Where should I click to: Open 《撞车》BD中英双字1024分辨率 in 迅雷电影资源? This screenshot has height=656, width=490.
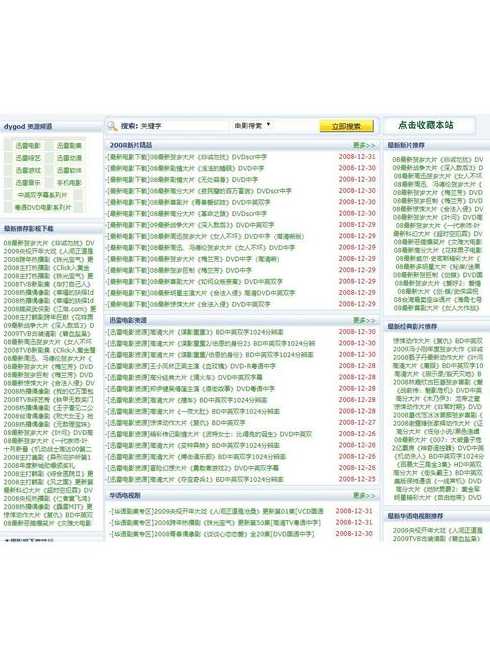[187, 400]
